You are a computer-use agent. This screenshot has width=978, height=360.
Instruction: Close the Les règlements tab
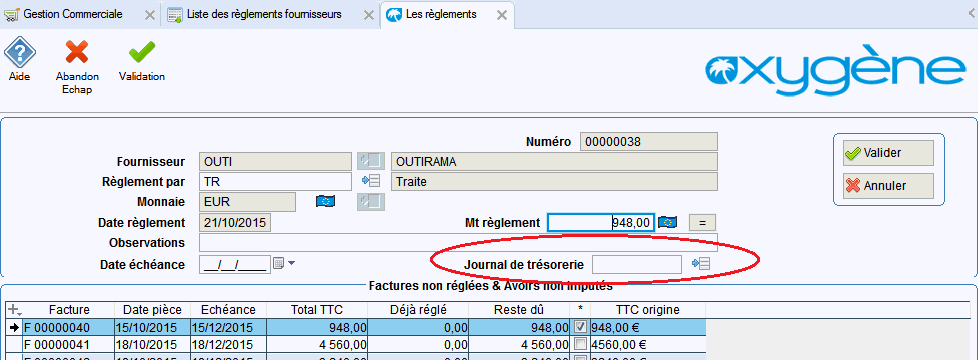tap(501, 15)
